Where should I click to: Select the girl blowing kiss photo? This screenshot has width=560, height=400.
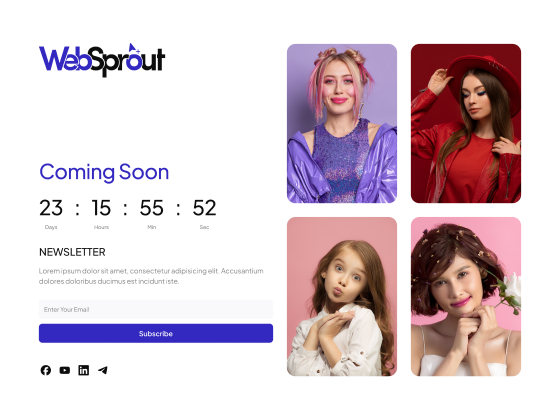click(342, 296)
